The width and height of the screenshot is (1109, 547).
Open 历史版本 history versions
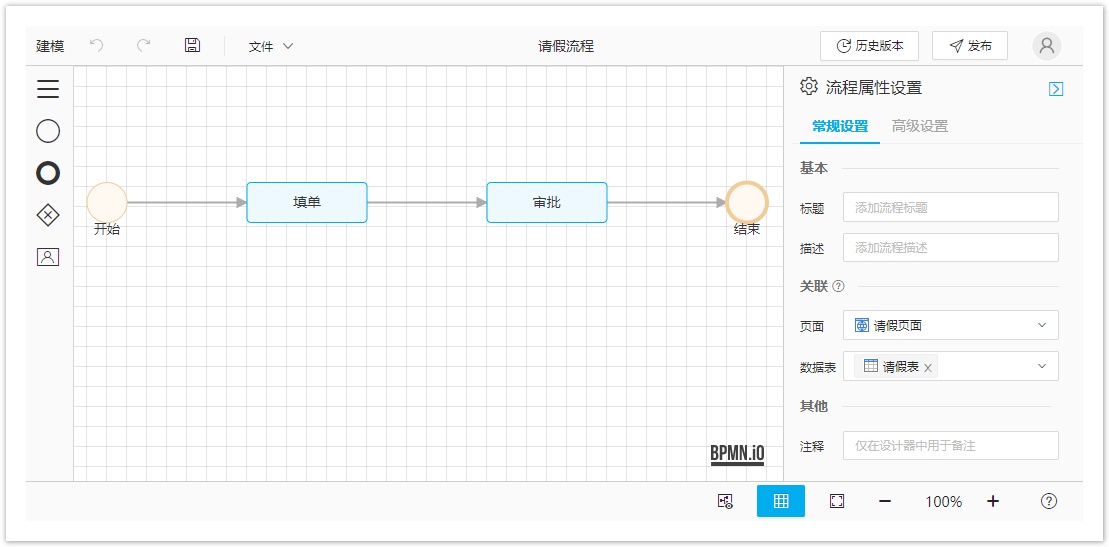[x=869, y=46]
